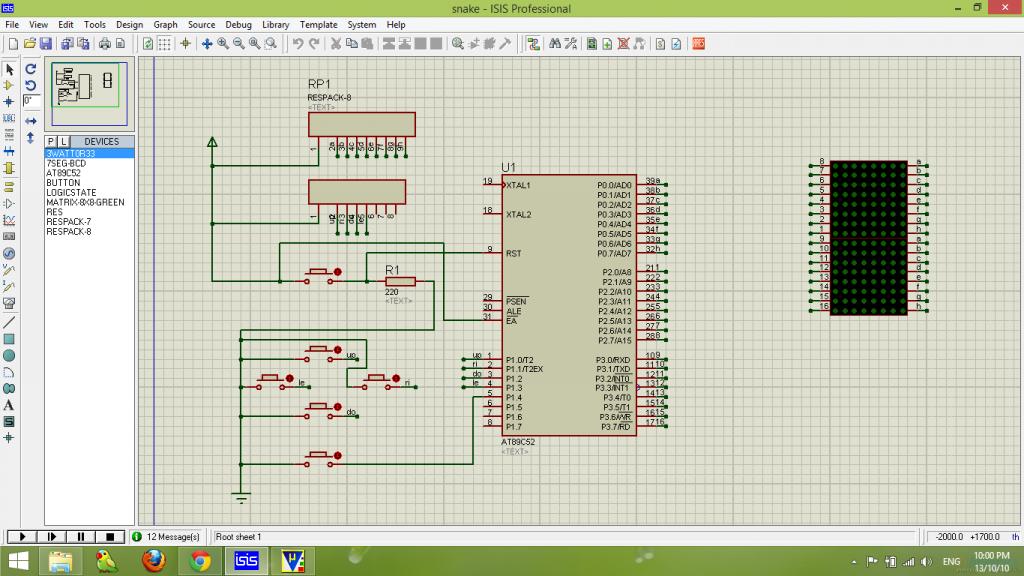Click the Print toolbar icon
This screenshot has width=1024, height=576.
pyautogui.click(x=104, y=44)
